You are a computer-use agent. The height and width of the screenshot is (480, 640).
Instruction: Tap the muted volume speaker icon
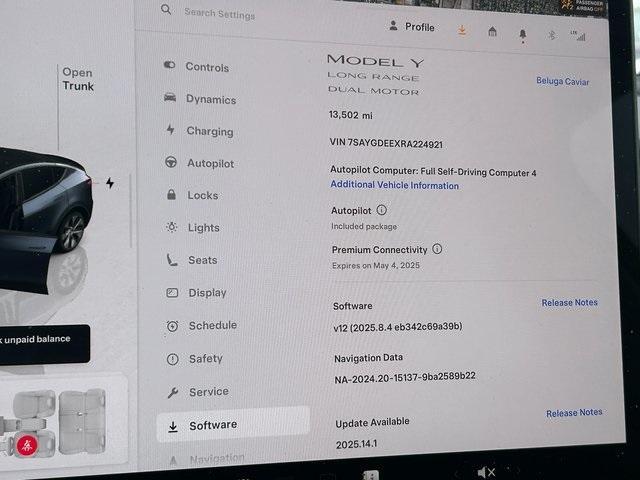click(x=486, y=472)
